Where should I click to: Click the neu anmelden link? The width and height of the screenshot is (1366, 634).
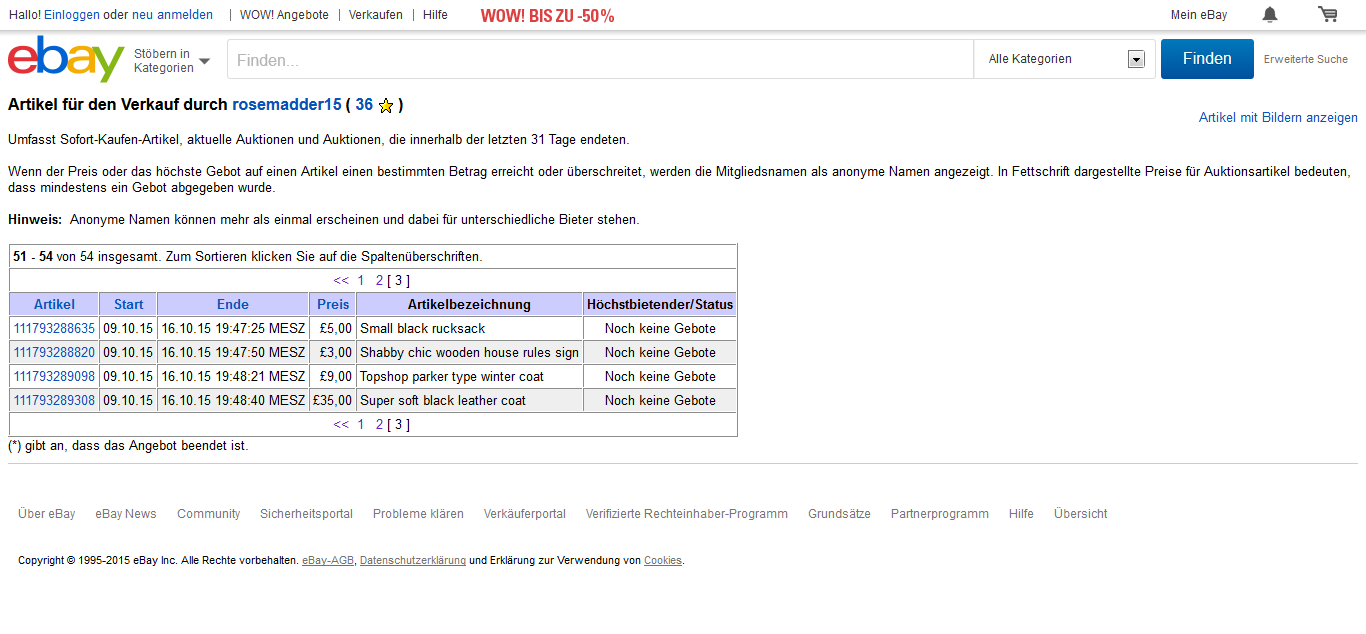[172, 15]
